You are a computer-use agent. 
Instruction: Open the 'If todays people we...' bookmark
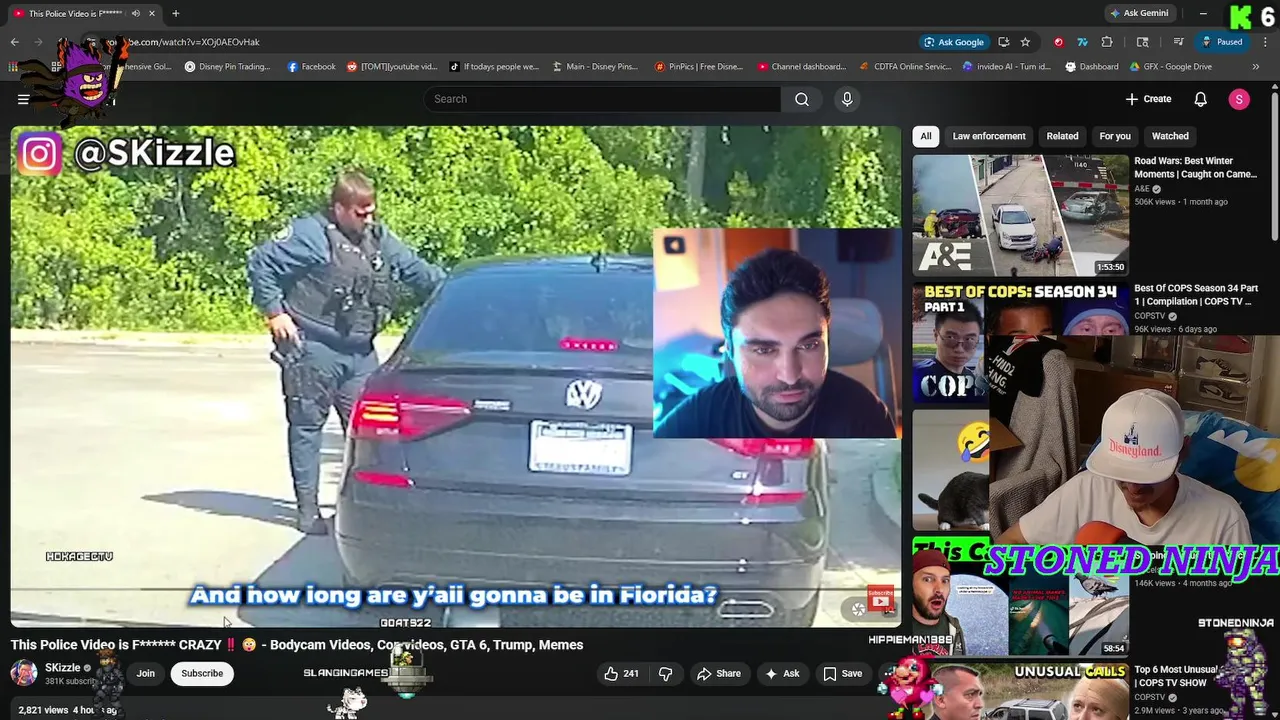click(x=494, y=67)
